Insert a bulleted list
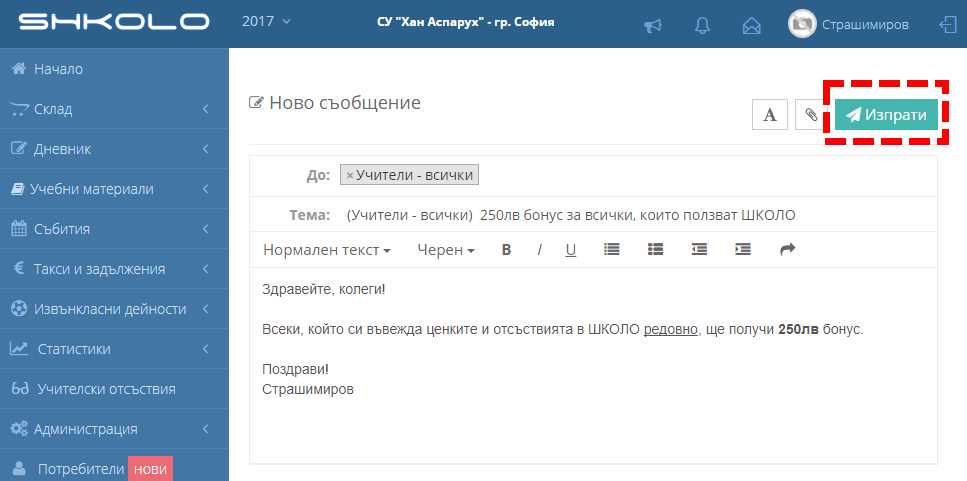This screenshot has height=481, width=967. click(611, 249)
